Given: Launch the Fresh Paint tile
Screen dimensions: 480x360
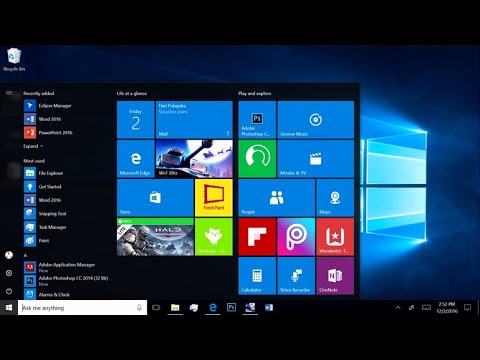Looking at the screenshot, I should (214, 198).
